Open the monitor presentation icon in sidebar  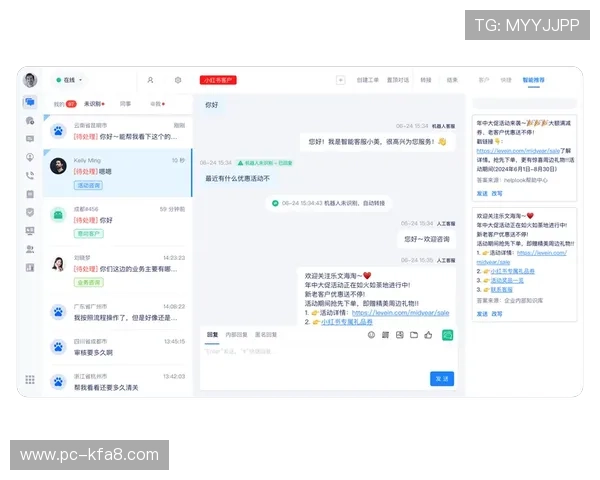pos(30,231)
